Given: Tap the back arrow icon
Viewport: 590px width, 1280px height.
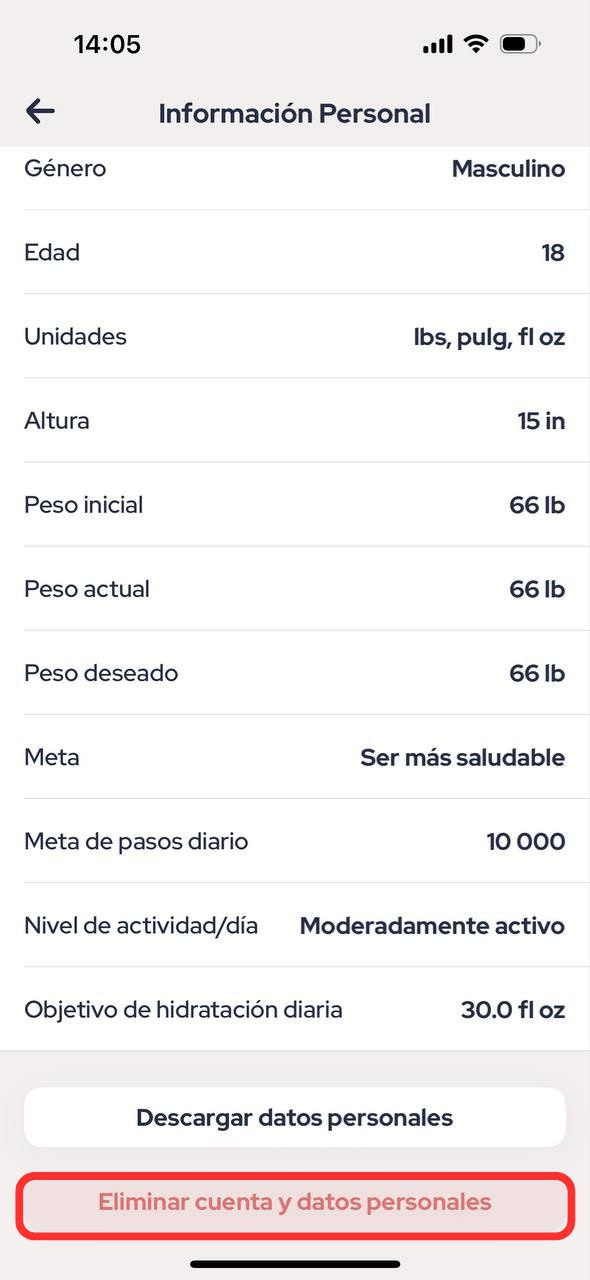Looking at the screenshot, I should [40, 111].
